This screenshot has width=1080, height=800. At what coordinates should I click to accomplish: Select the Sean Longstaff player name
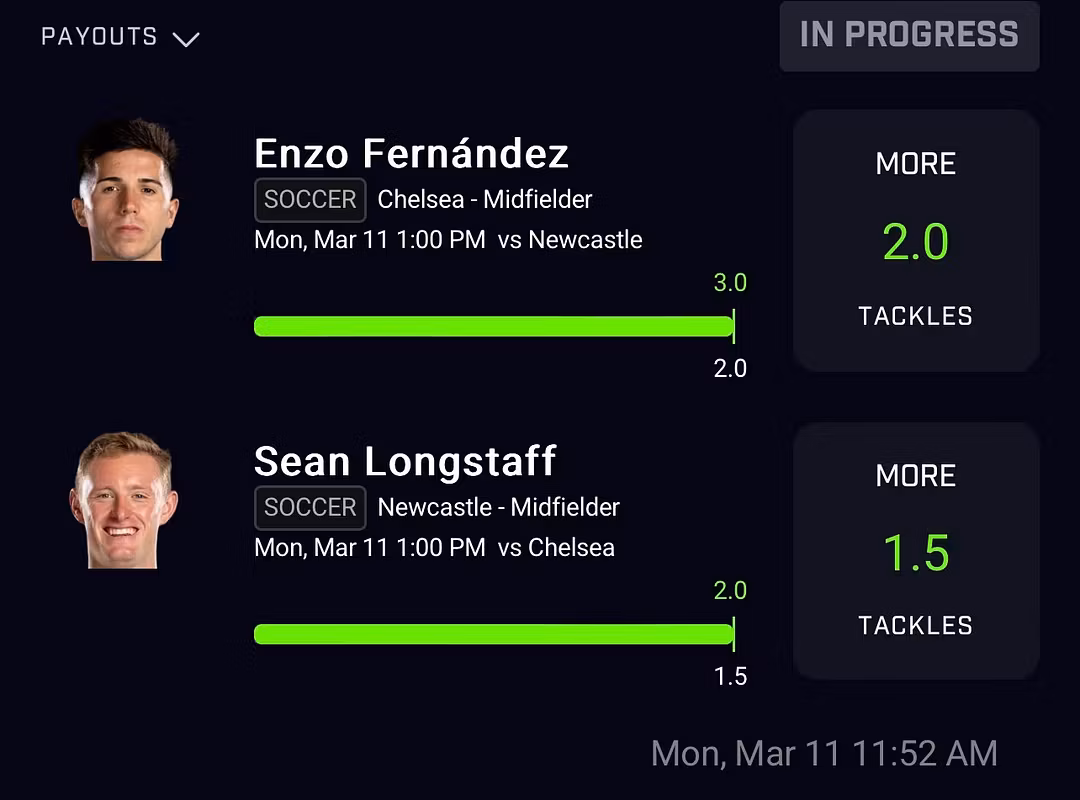tap(405, 462)
